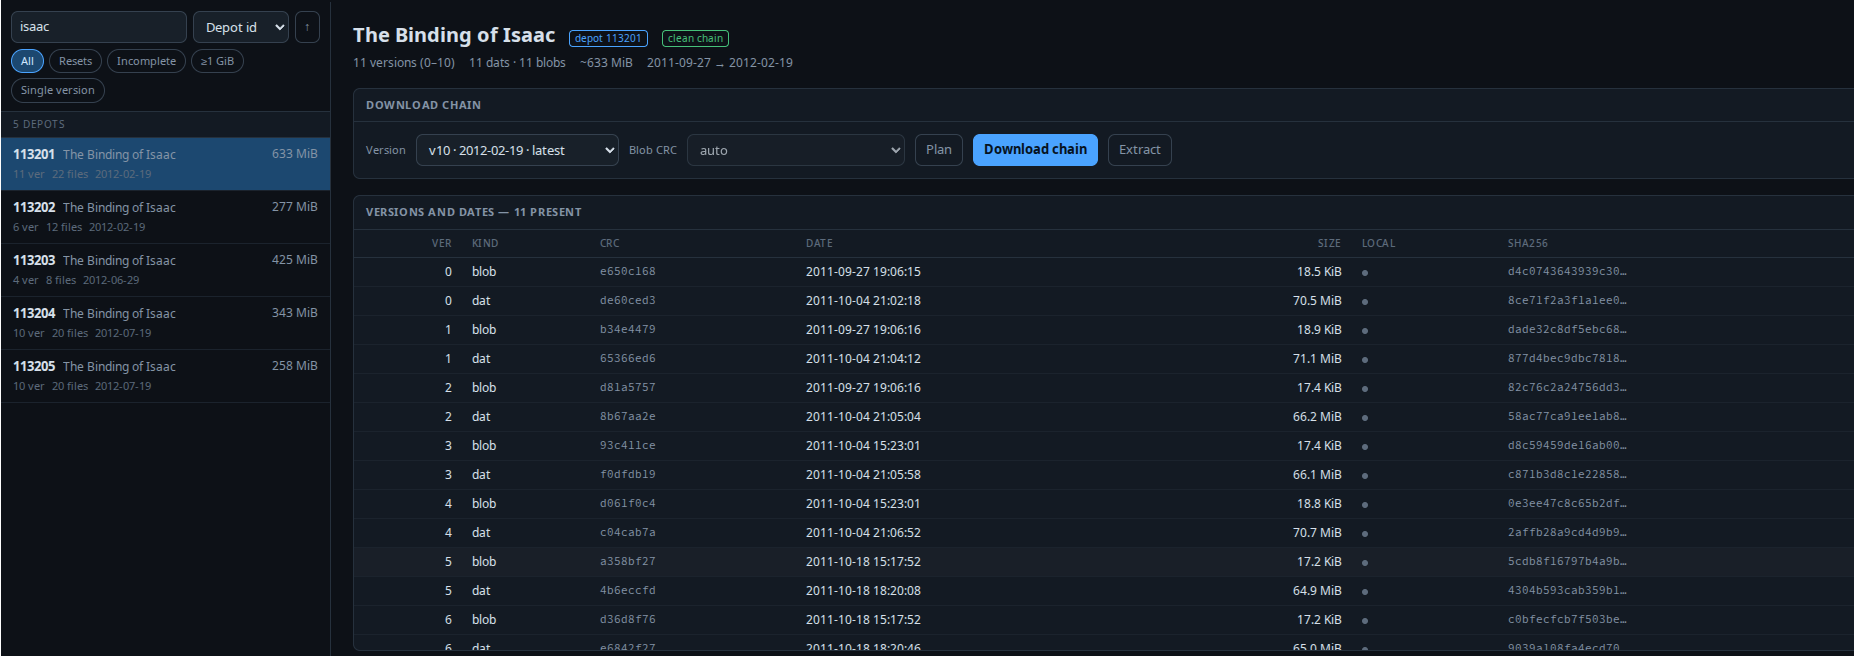Click CRC value a358bf27
Viewport: 1854px width, 656px height.
[628, 562]
